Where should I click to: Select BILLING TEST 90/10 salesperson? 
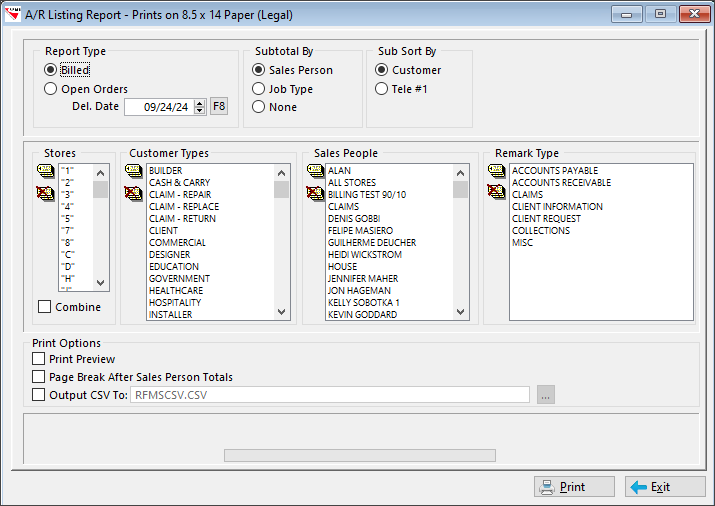367,194
